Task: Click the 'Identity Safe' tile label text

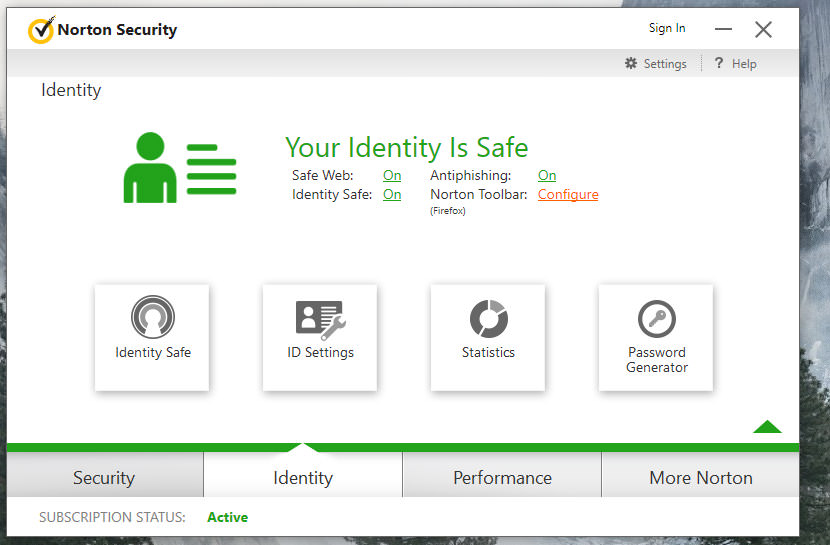Action: (153, 352)
